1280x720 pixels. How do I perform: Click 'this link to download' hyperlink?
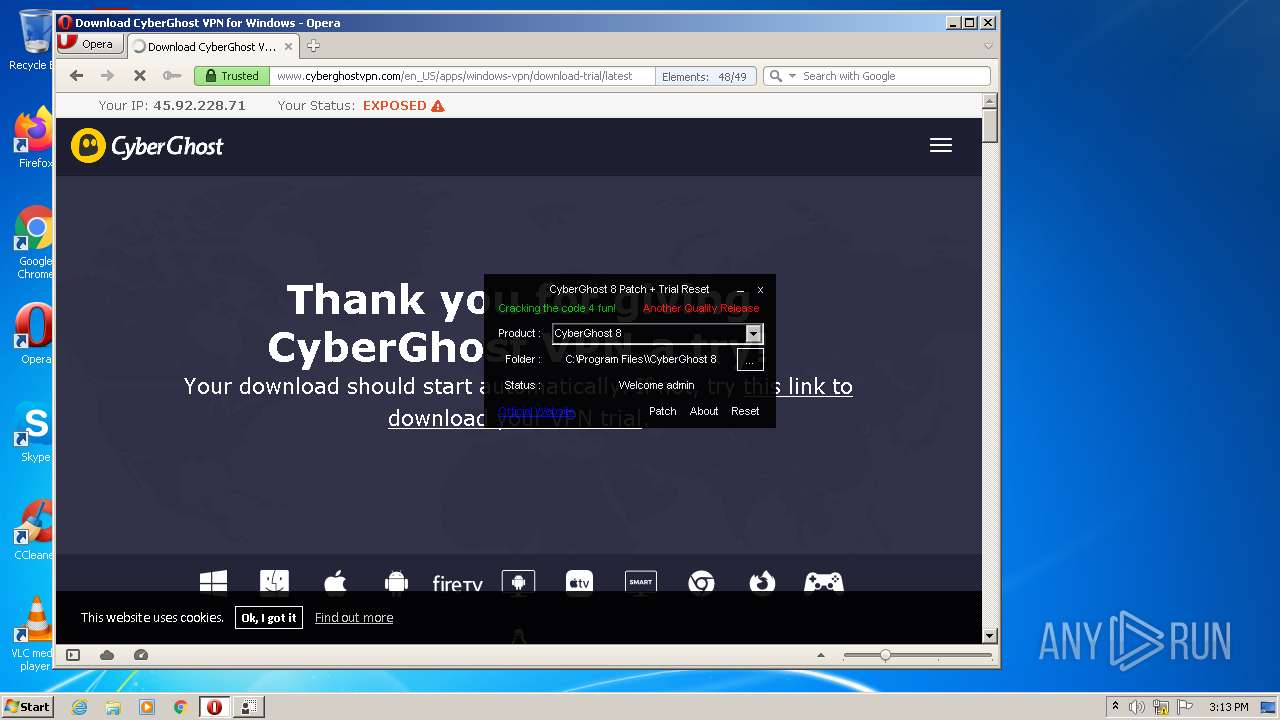point(620,402)
